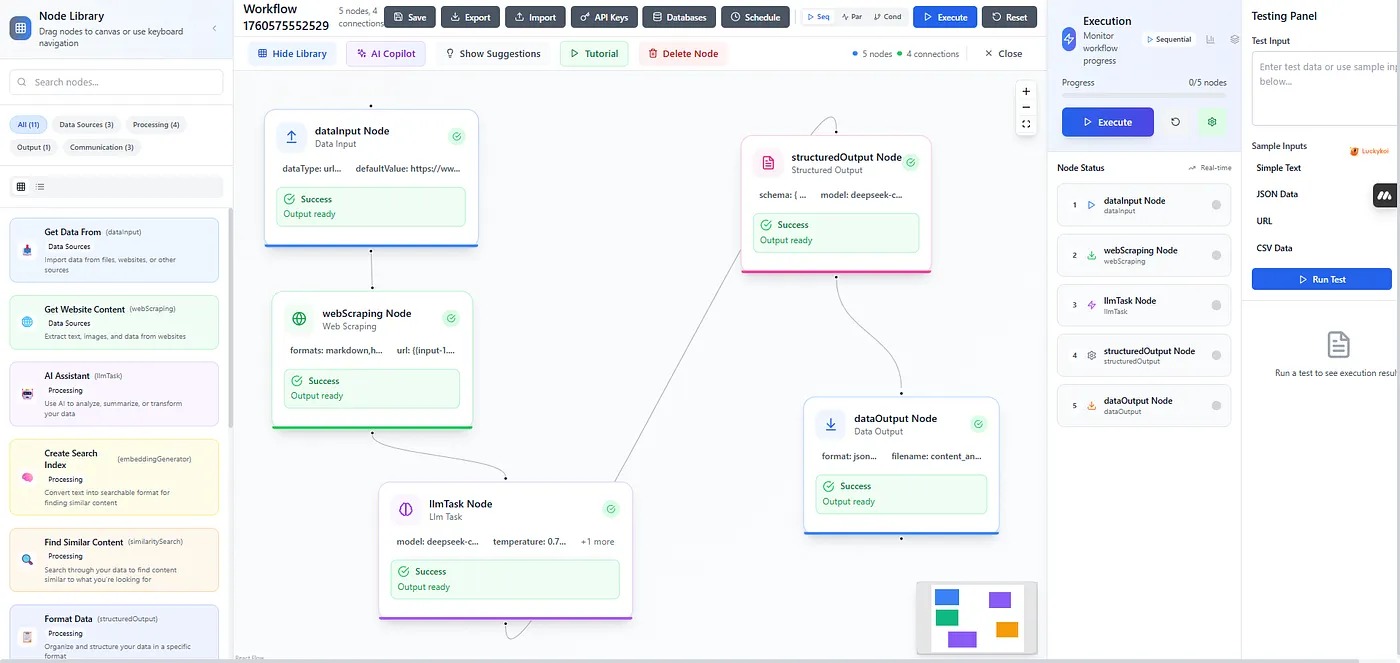The image size is (1400, 663).
Task: Filter nodes by Data Sources (3) tab
Action: point(86,125)
